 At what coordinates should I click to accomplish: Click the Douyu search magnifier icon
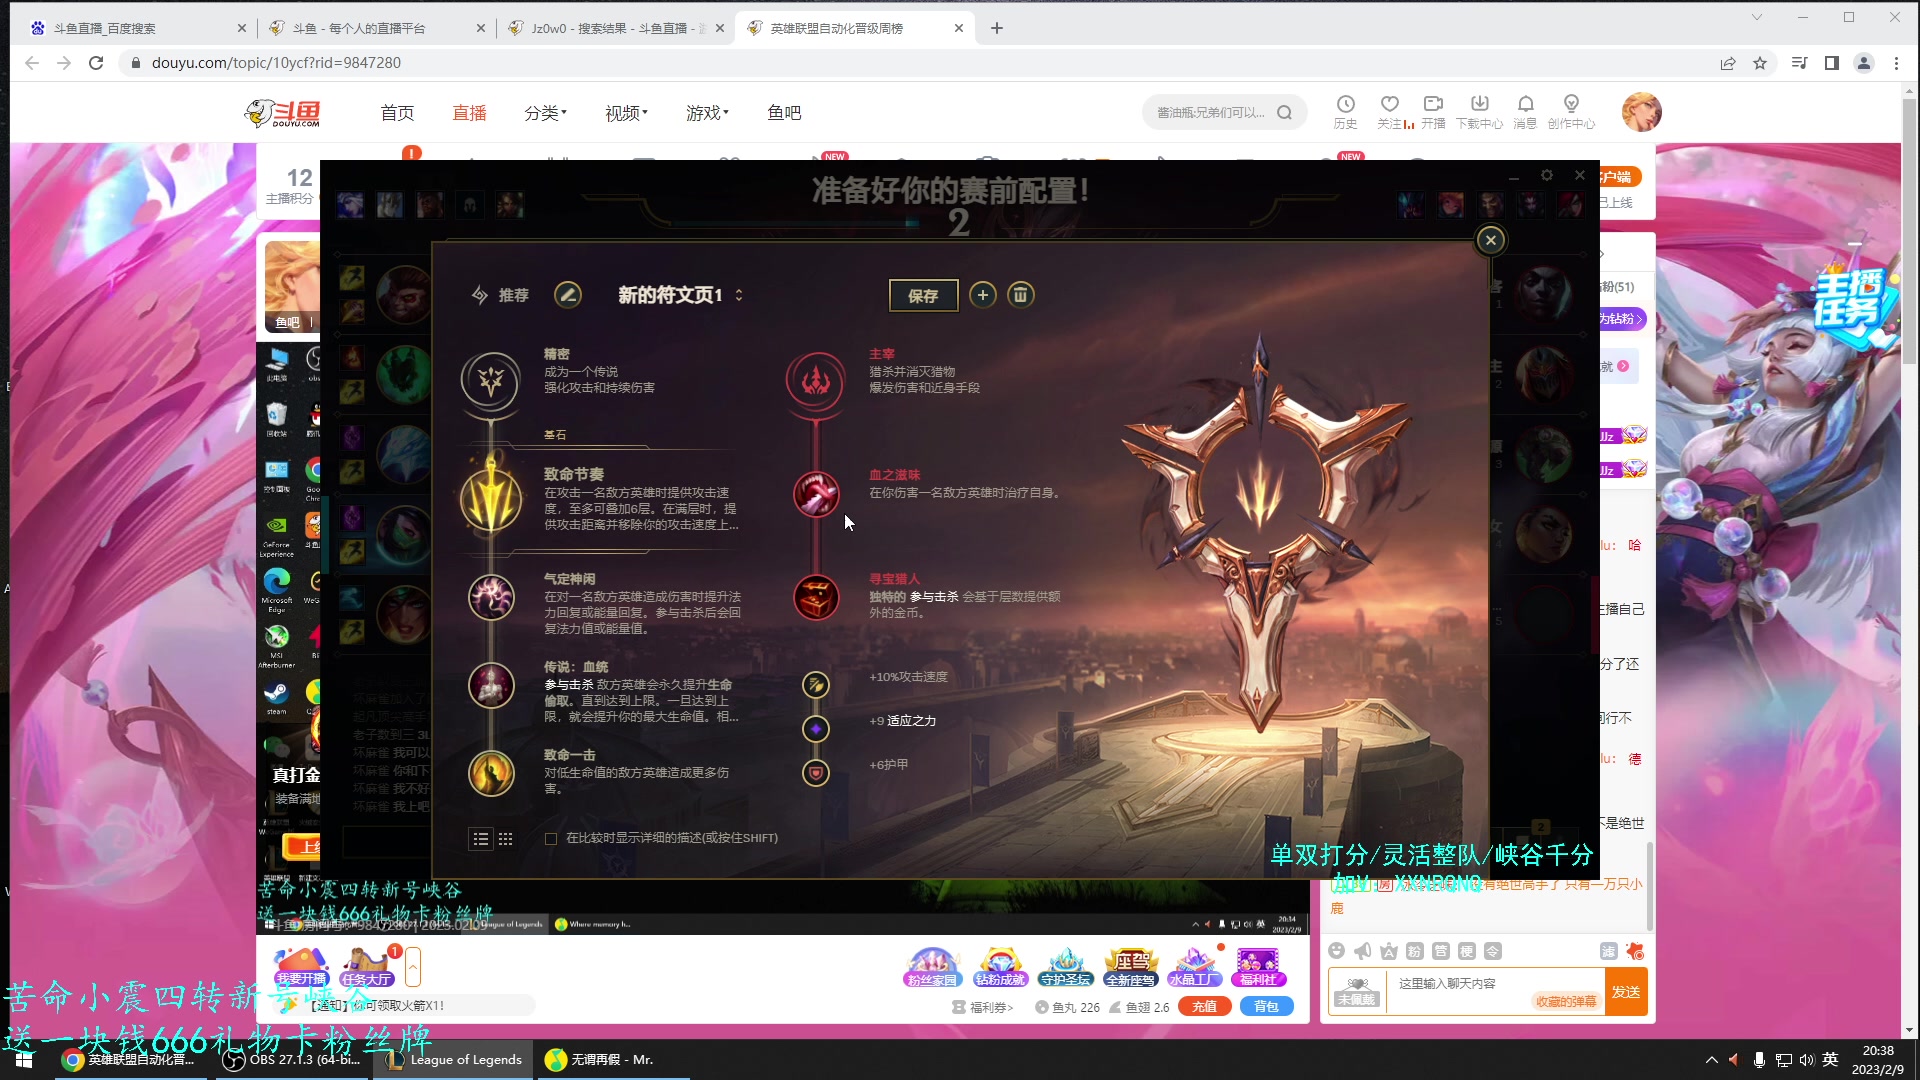click(x=1285, y=113)
